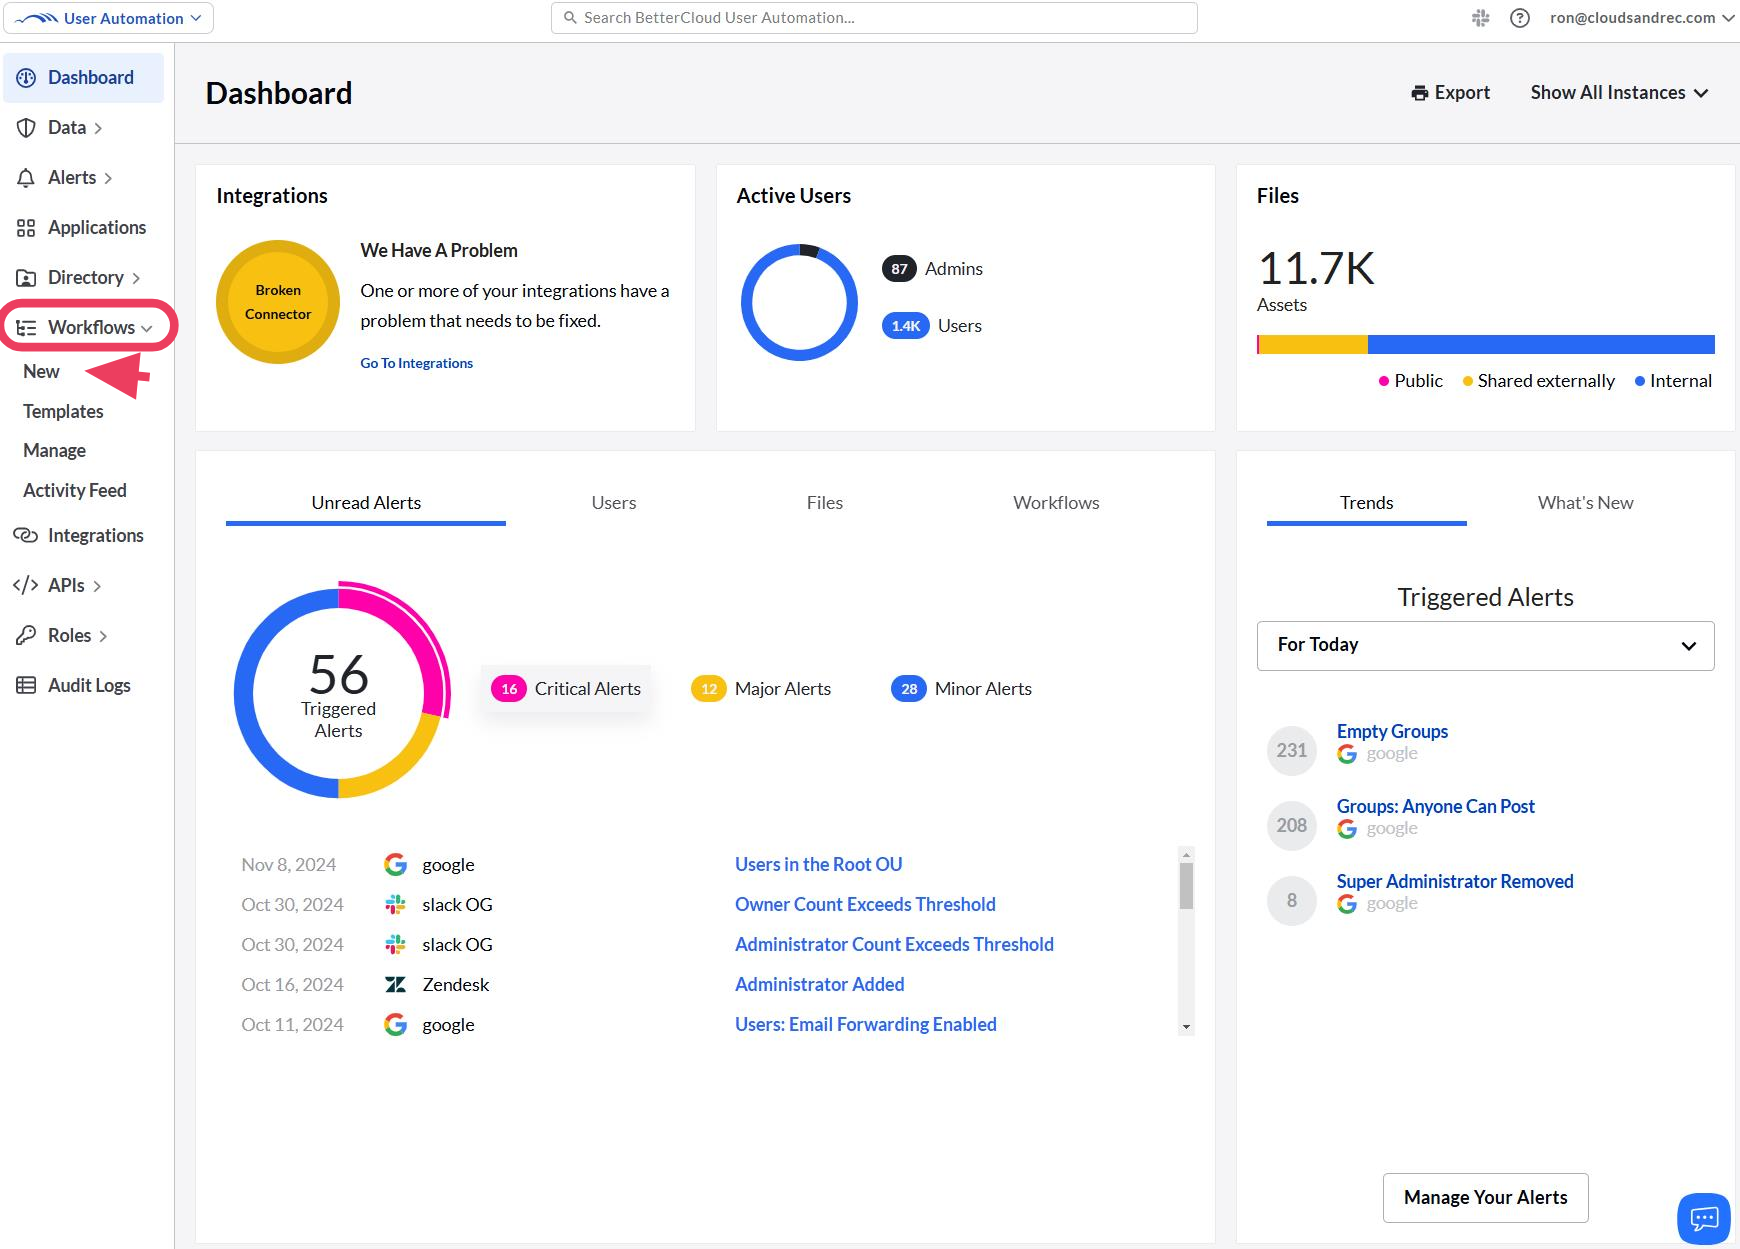1740x1249 pixels.
Task: Filter by 12 Major Alerts
Action: pos(761,689)
